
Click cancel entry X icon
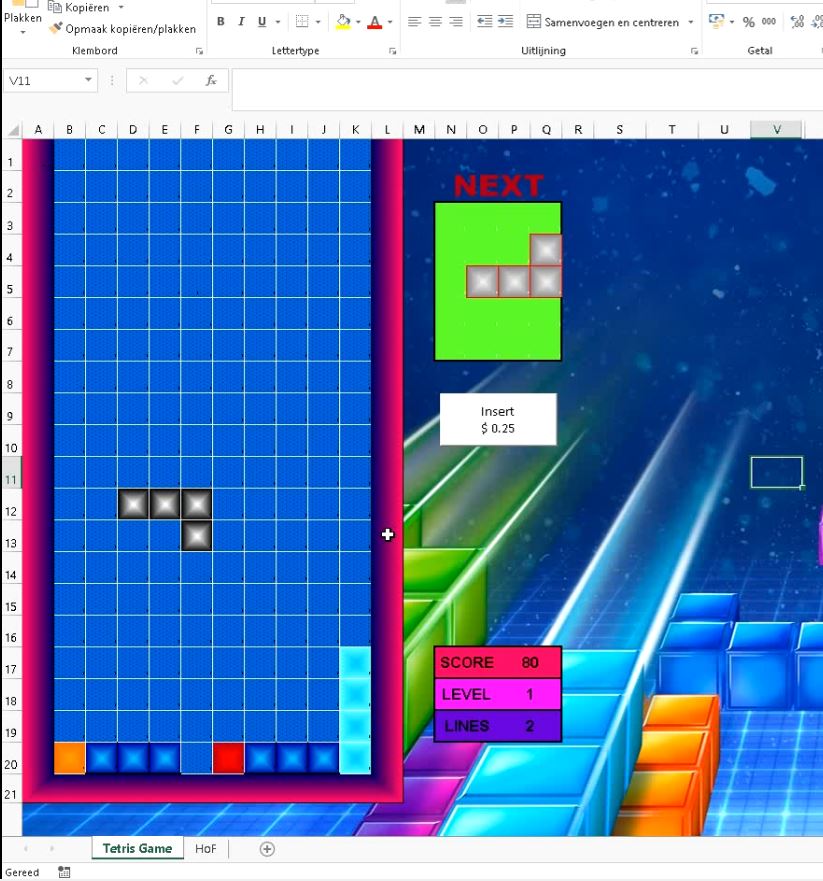click(x=143, y=81)
